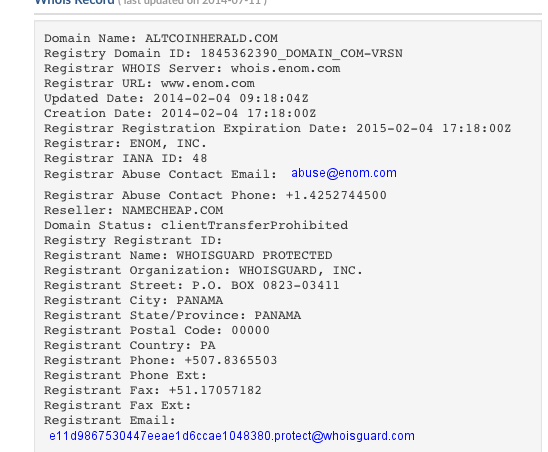Select the Registry Domain ID line
The width and height of the screenshot is (548, 452).
[x=223, y=53]
